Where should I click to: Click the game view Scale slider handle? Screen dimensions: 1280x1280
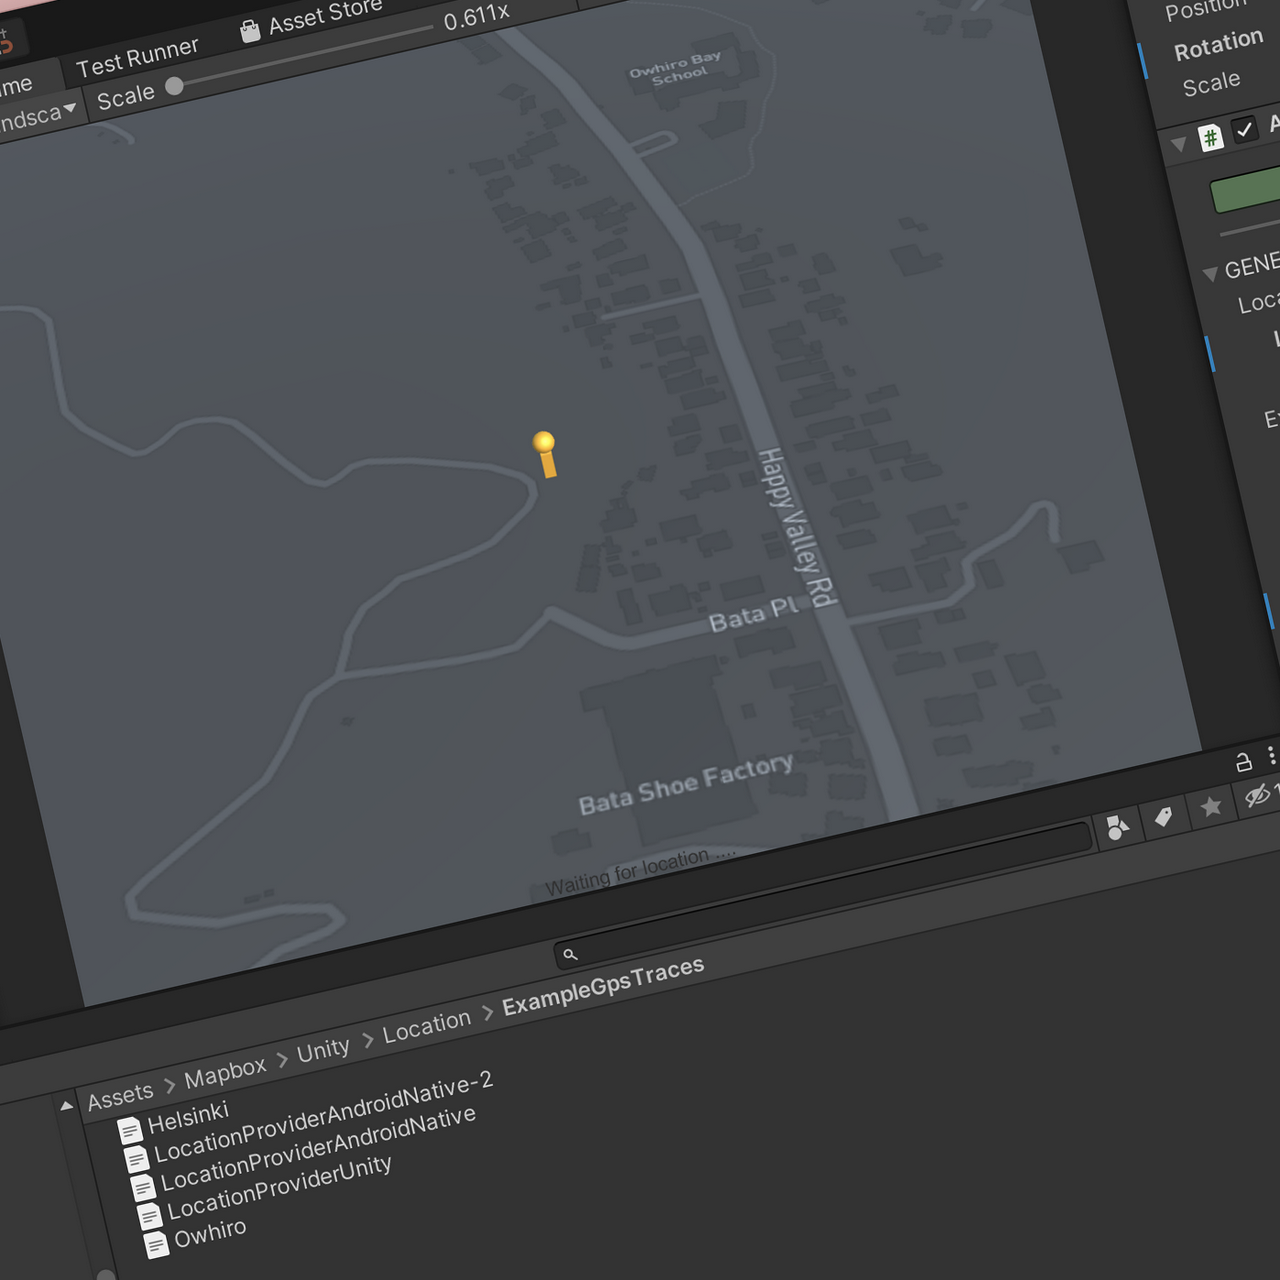tap(175, 86)
